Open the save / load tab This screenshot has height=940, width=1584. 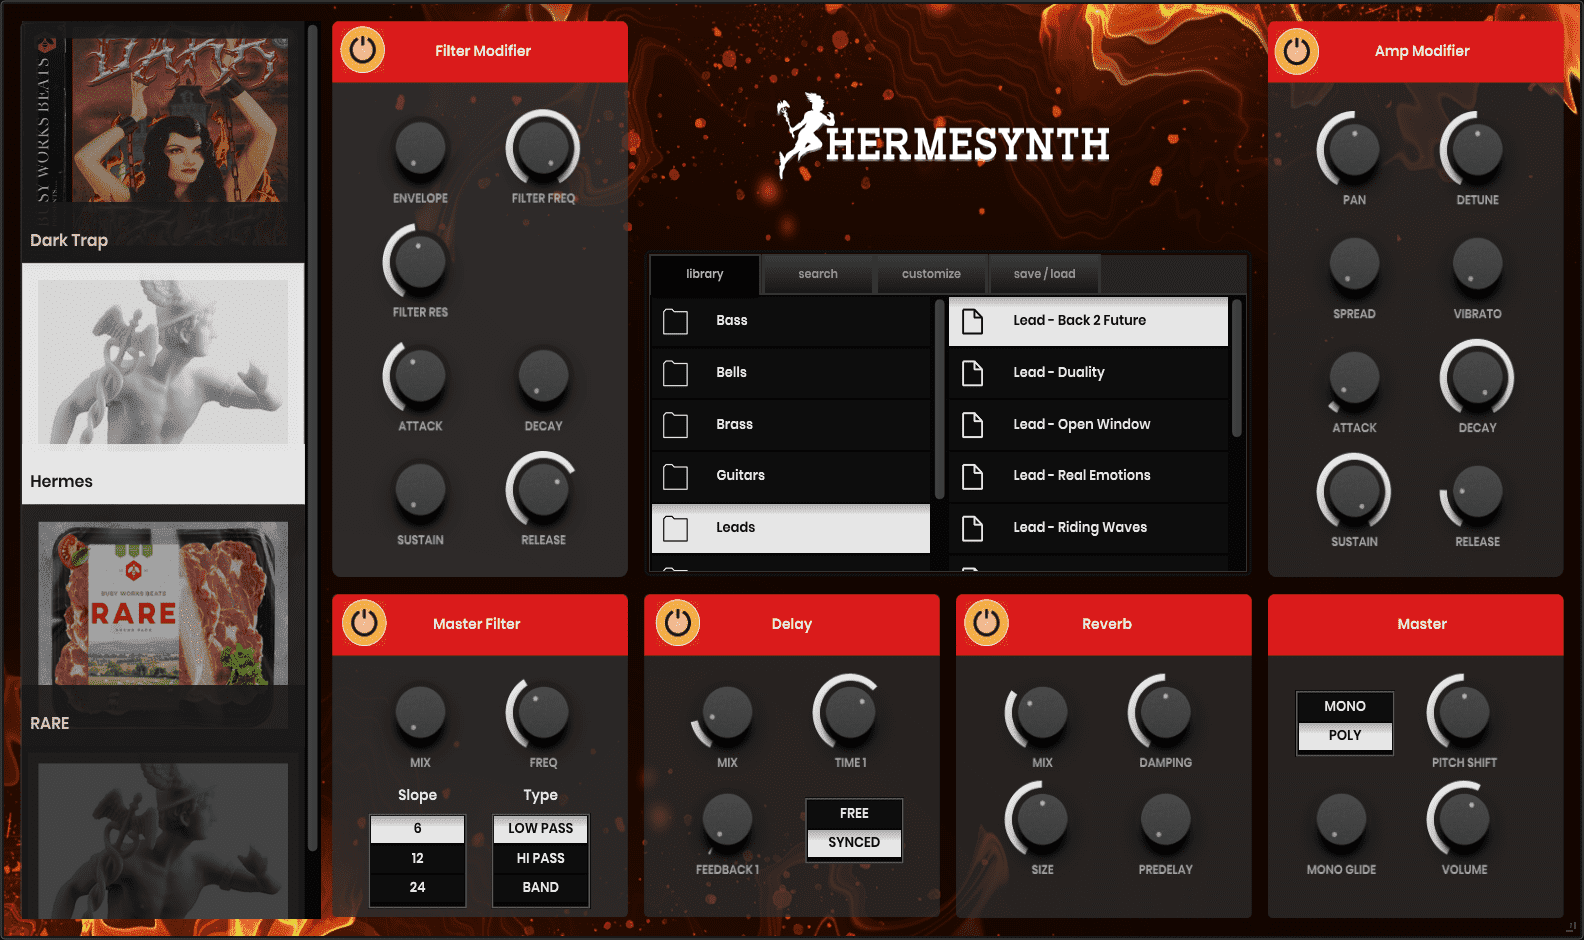(x=1044, y=274)
